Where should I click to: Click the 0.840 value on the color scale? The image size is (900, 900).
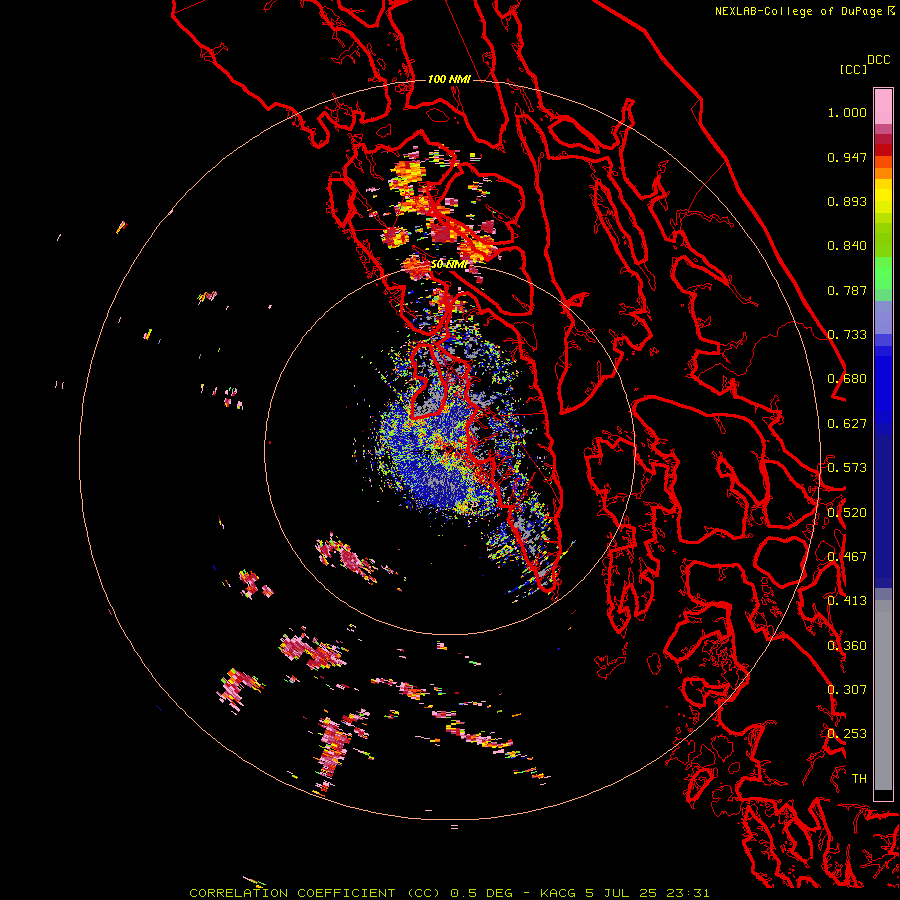pyautogui.click(x=847, y=246)
